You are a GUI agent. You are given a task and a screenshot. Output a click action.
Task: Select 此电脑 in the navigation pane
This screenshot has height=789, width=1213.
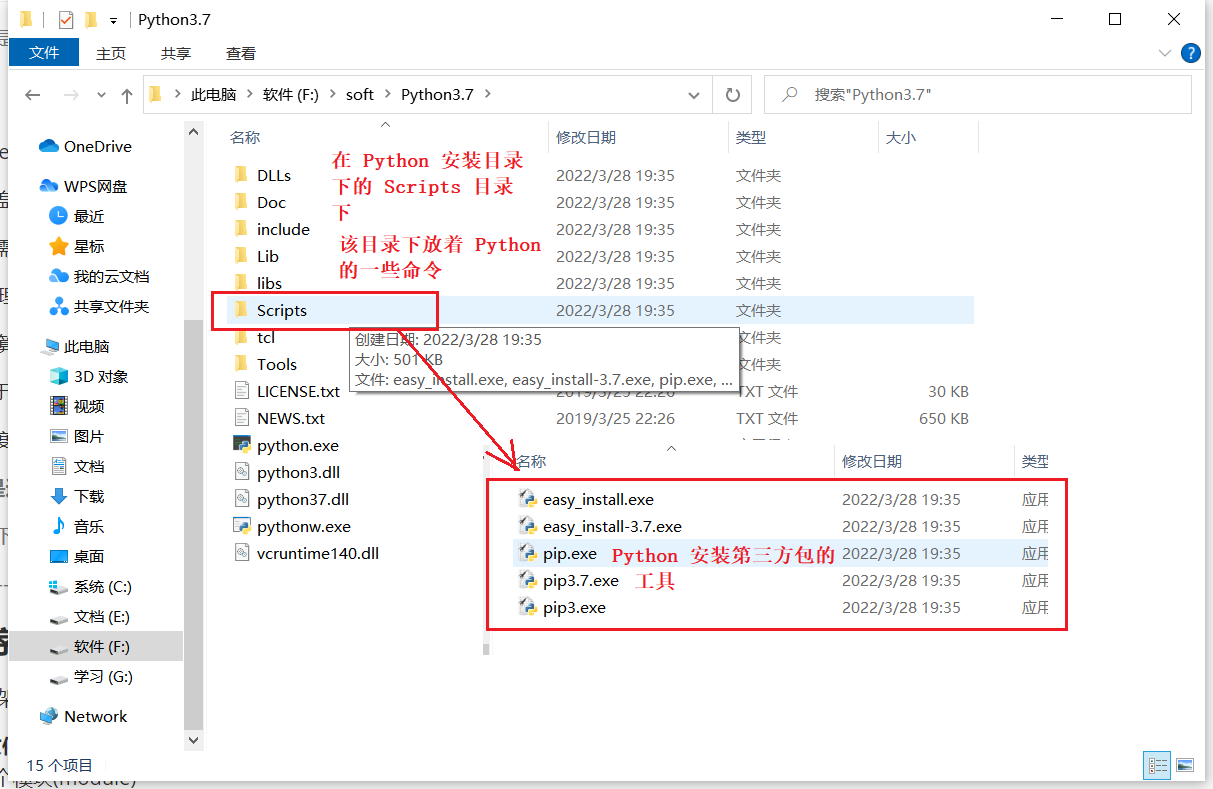pyautogui.click(x=86, y=346)
